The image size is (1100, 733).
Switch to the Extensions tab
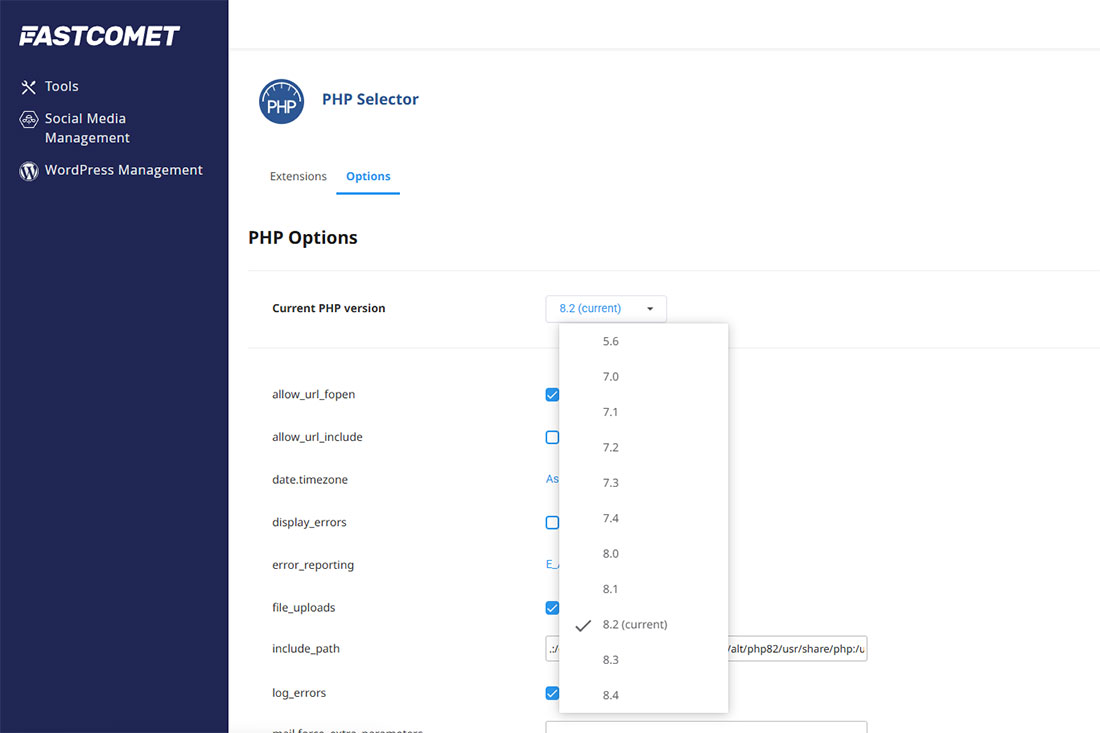(x=298, y=177)
